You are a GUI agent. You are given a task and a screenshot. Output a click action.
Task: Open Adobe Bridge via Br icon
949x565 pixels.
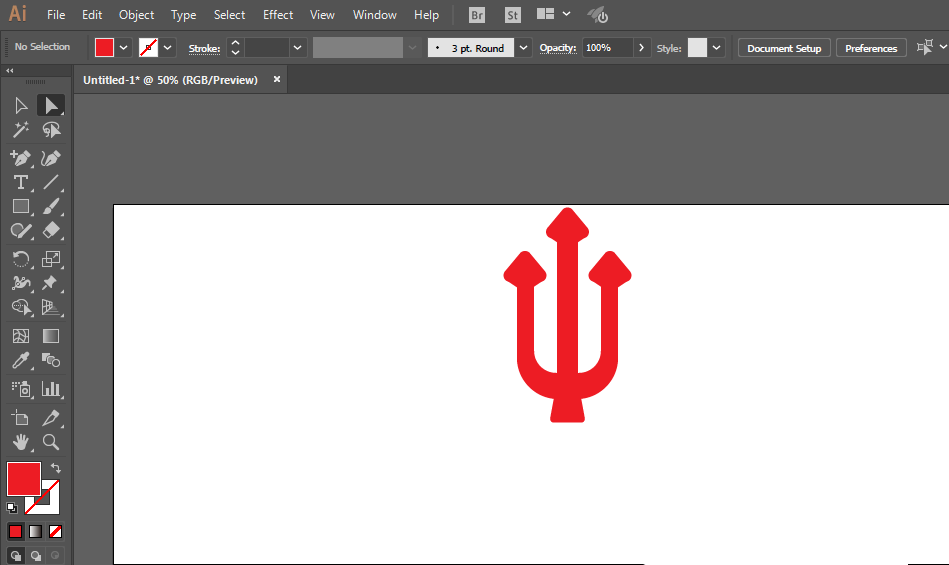point(477,15)
